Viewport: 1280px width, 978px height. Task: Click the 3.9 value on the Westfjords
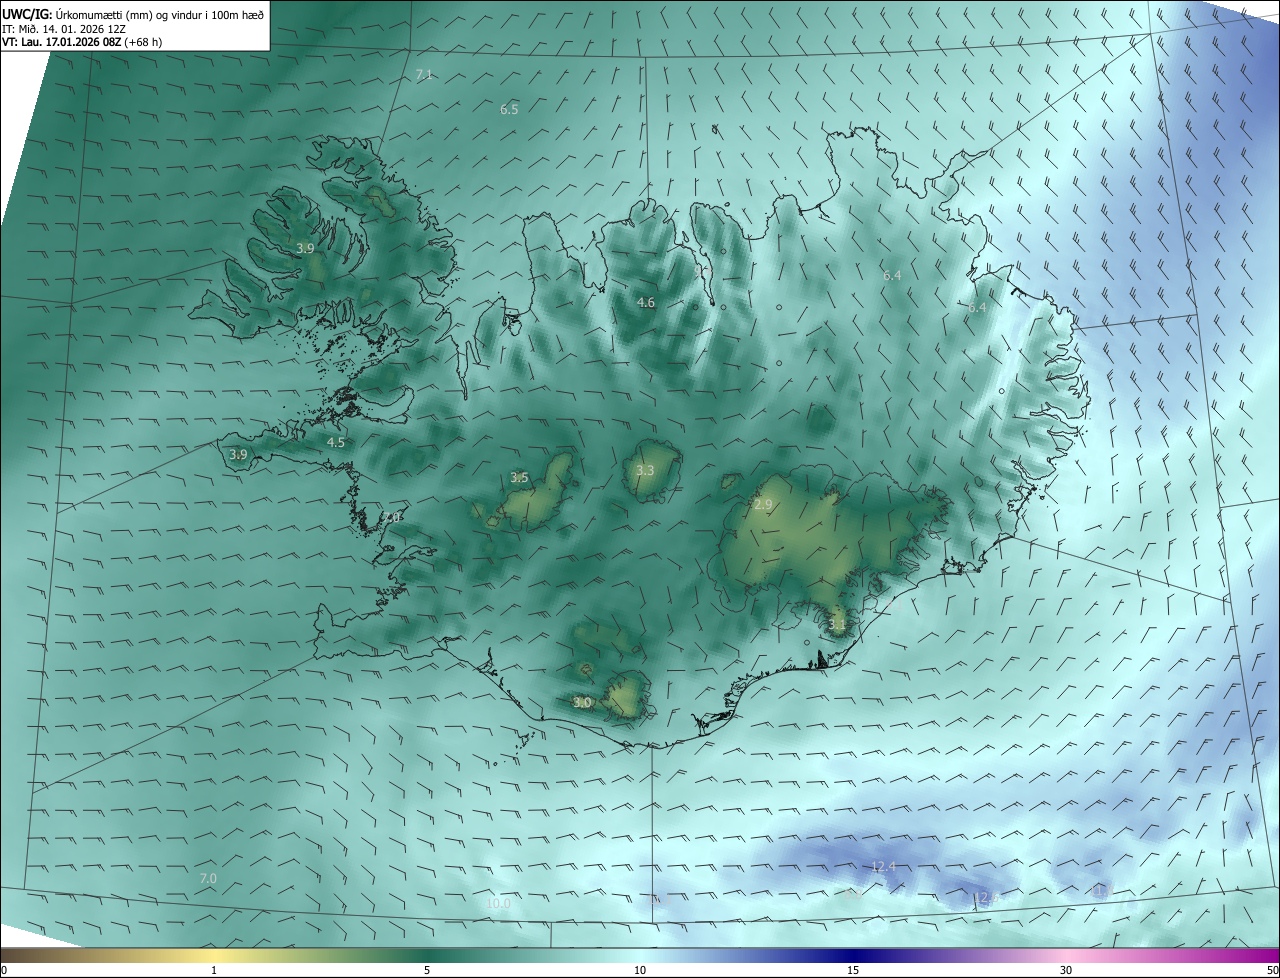(306, 248)
